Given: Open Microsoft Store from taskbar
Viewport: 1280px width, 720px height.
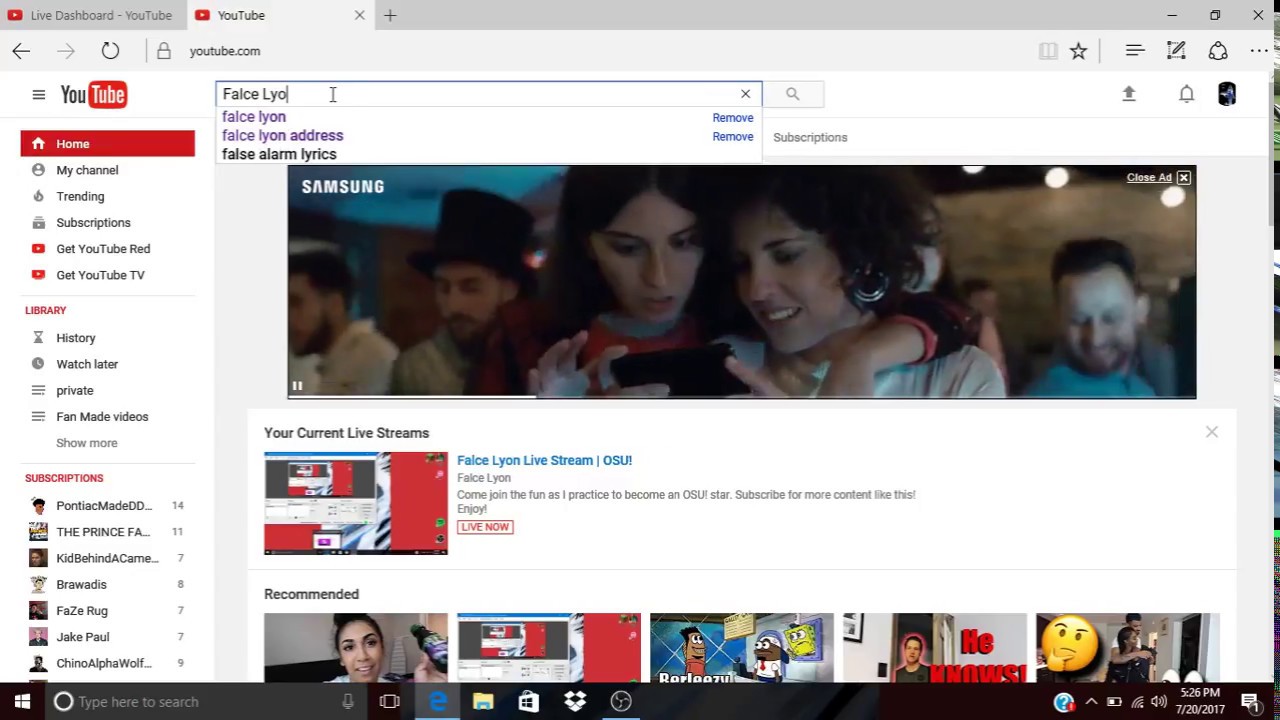Looking at the screenshot, I should pyautogui.click(x=529, y=702).
